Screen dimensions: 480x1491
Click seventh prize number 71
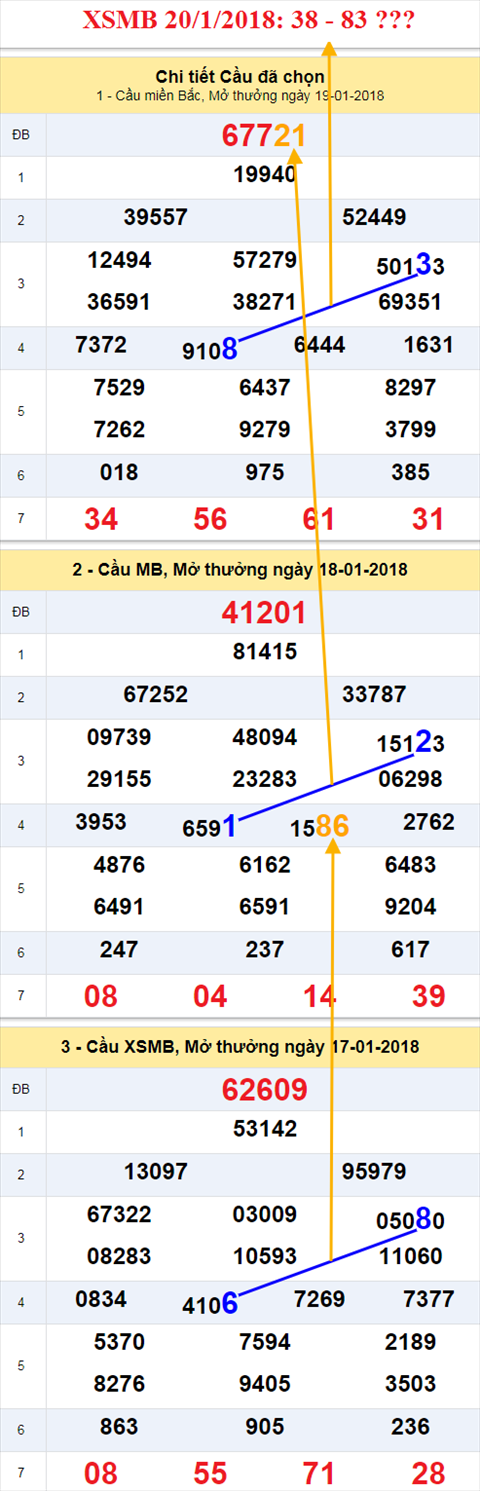tap(319, 1473)
